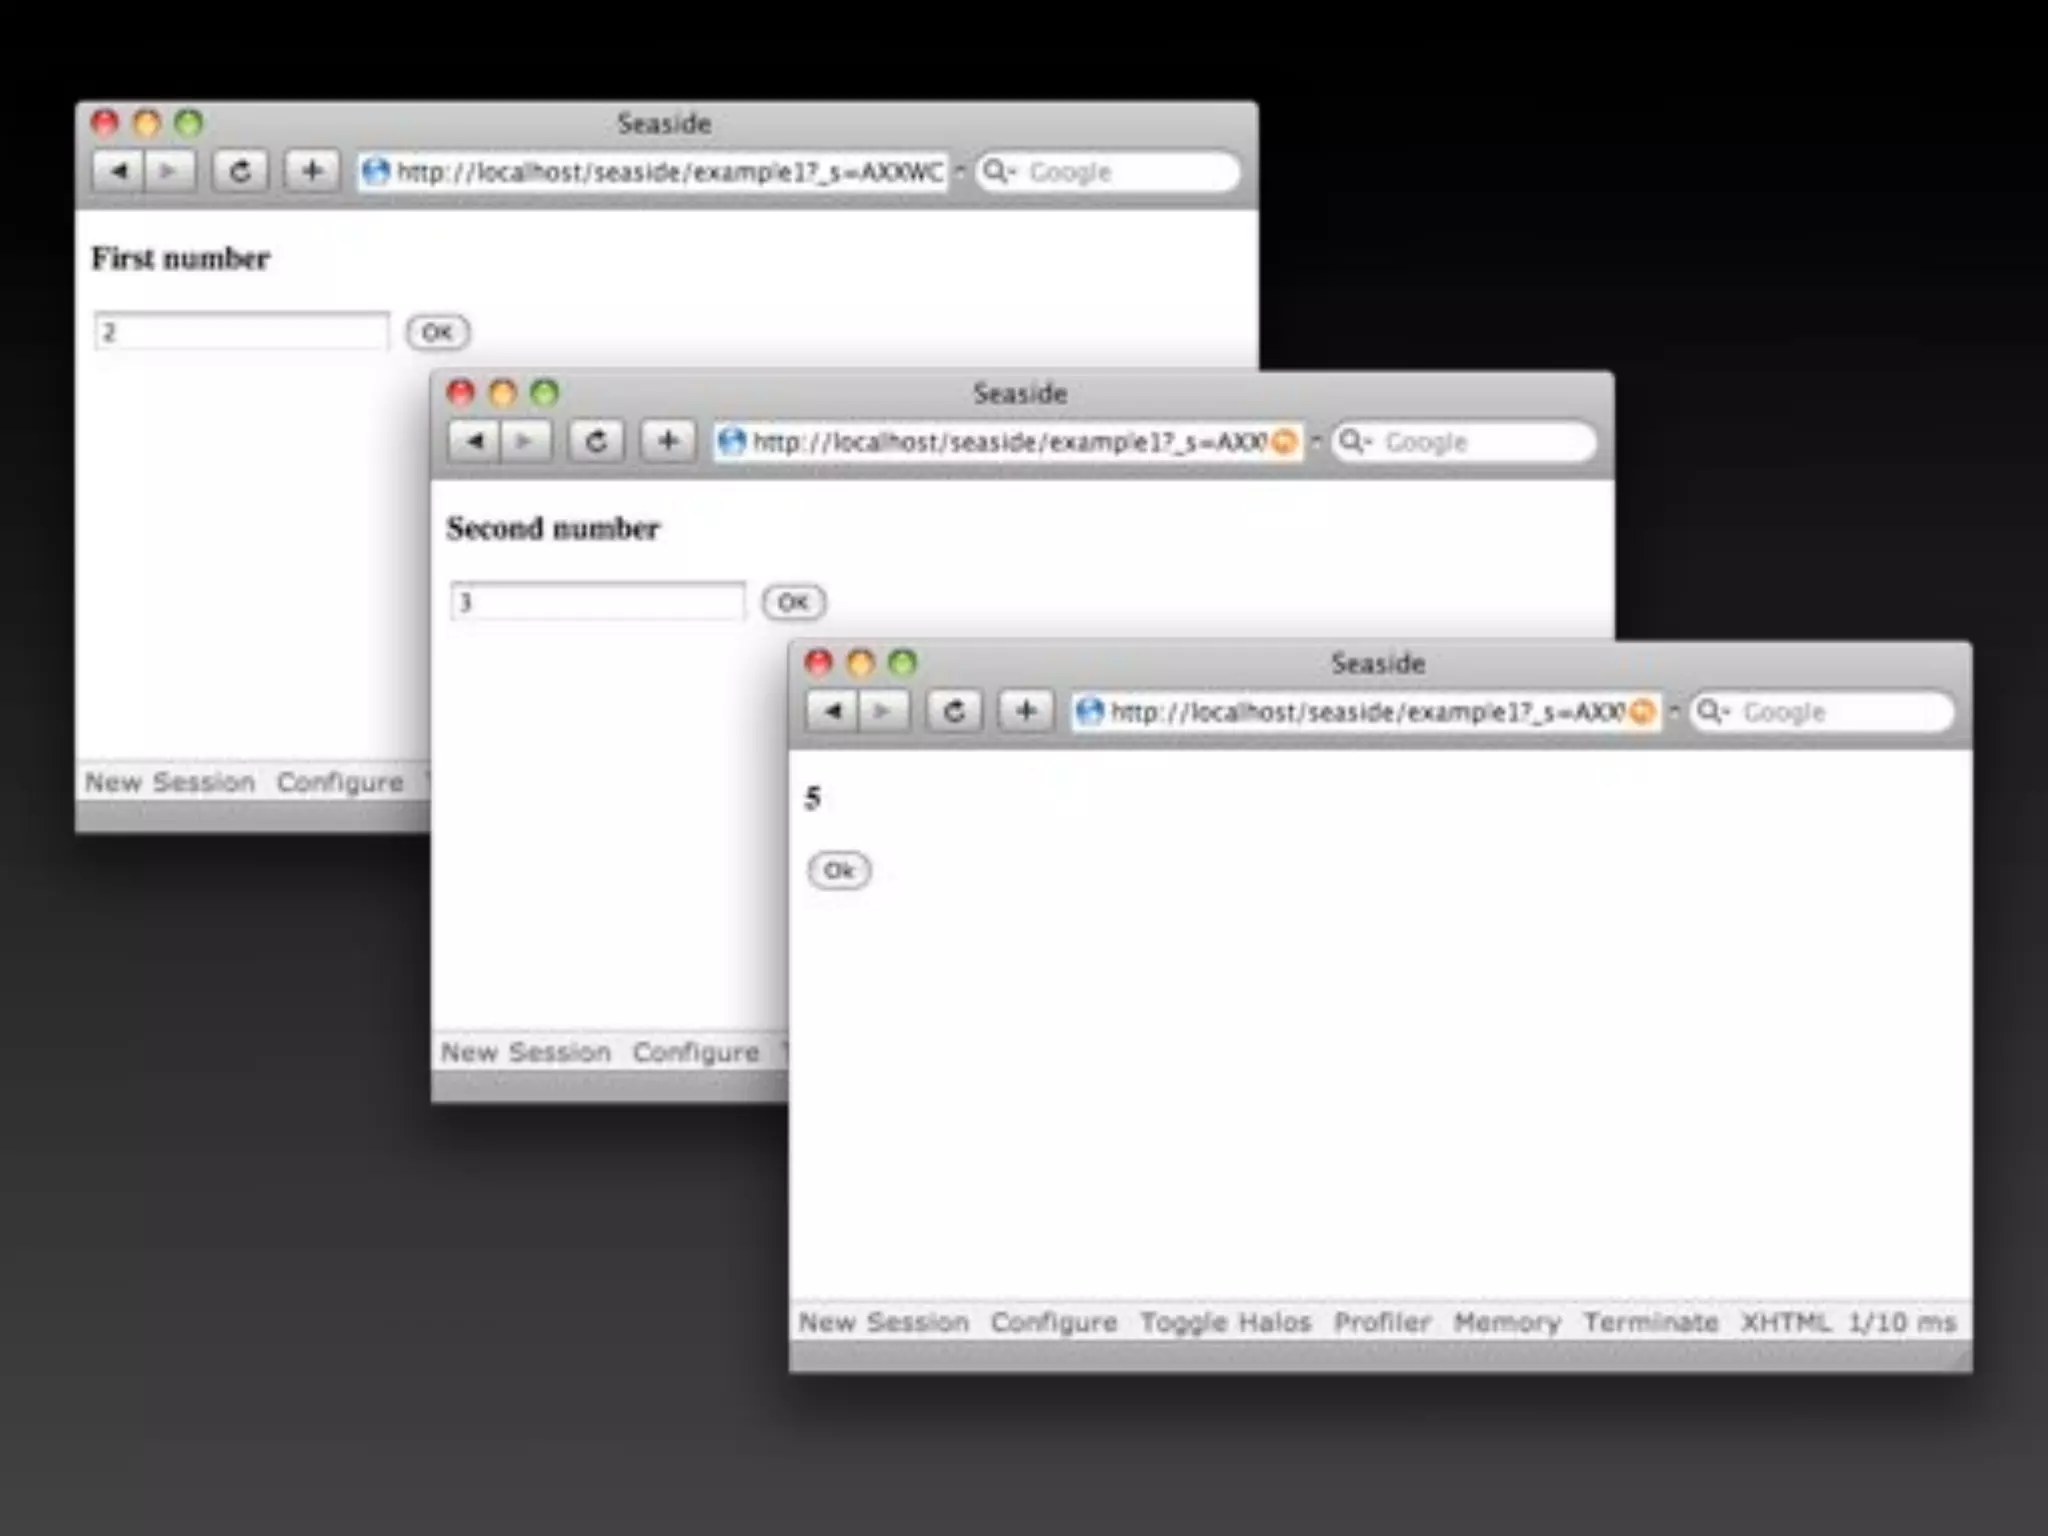Click the address bar of the First number window
2048x1536 pixels.
tap(652, 172)
